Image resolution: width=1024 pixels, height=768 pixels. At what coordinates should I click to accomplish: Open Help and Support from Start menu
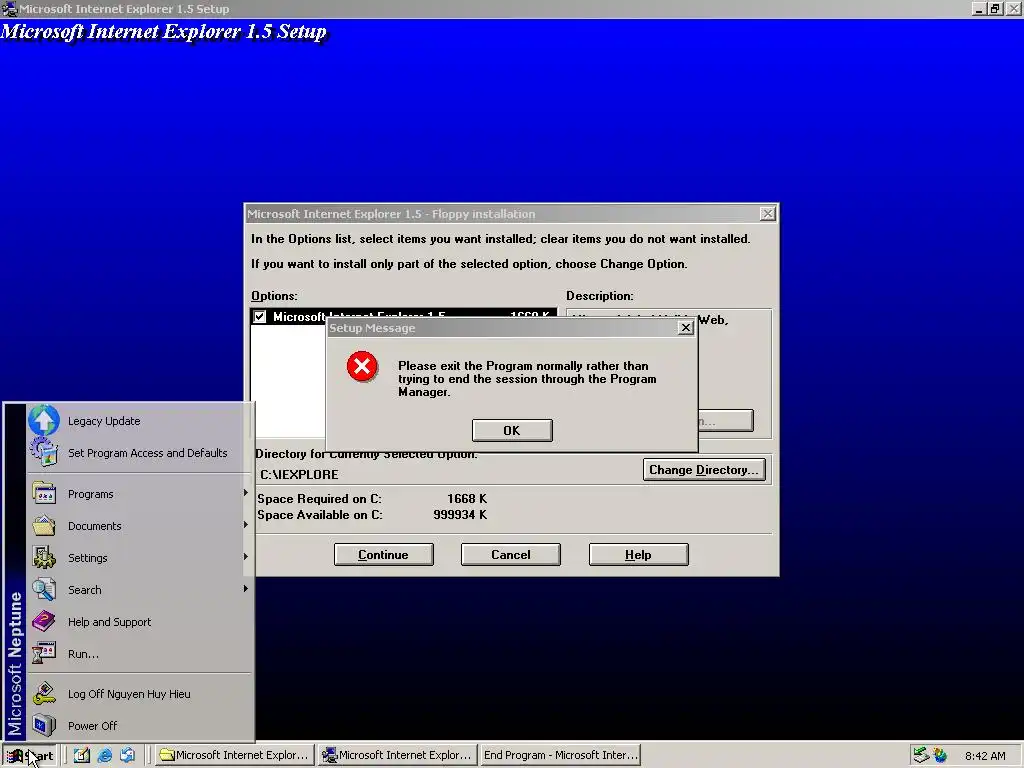pyautogui.click(x=138, y=622)
